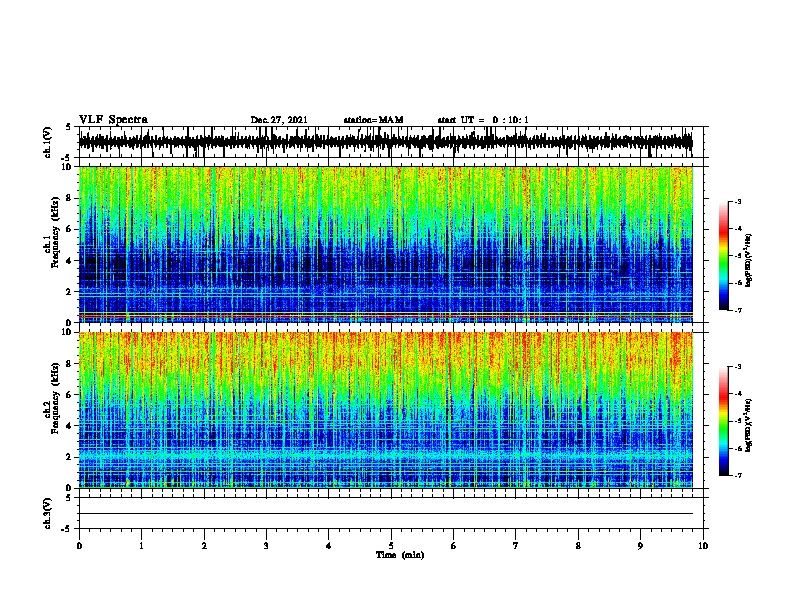Screen dimensions: 792x612
Task: Click the '-3' label on ch.1 color scale
Action: pos(737,201)
